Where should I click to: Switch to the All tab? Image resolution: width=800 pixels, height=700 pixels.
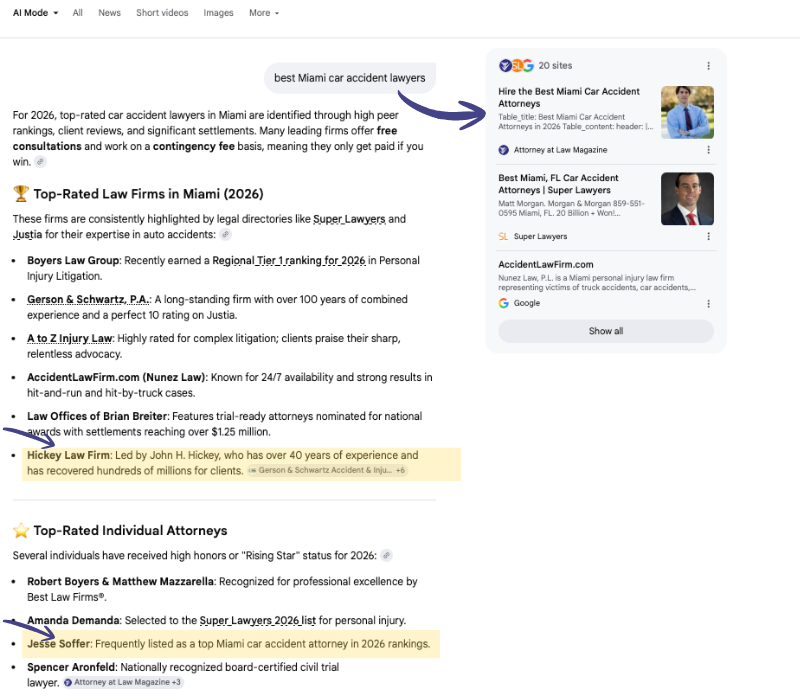point(78,13)
